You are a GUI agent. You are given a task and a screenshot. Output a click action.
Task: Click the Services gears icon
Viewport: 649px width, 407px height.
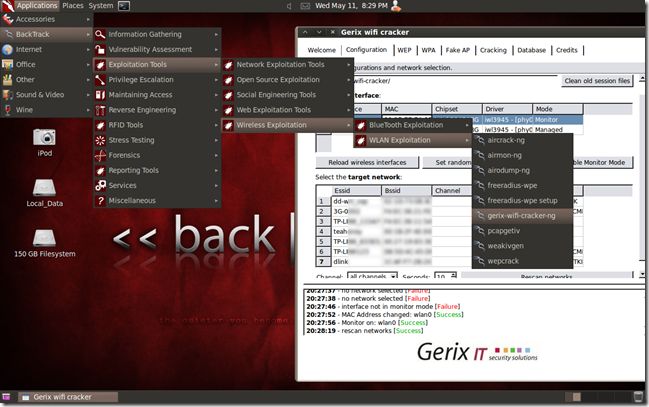(100, 185)
